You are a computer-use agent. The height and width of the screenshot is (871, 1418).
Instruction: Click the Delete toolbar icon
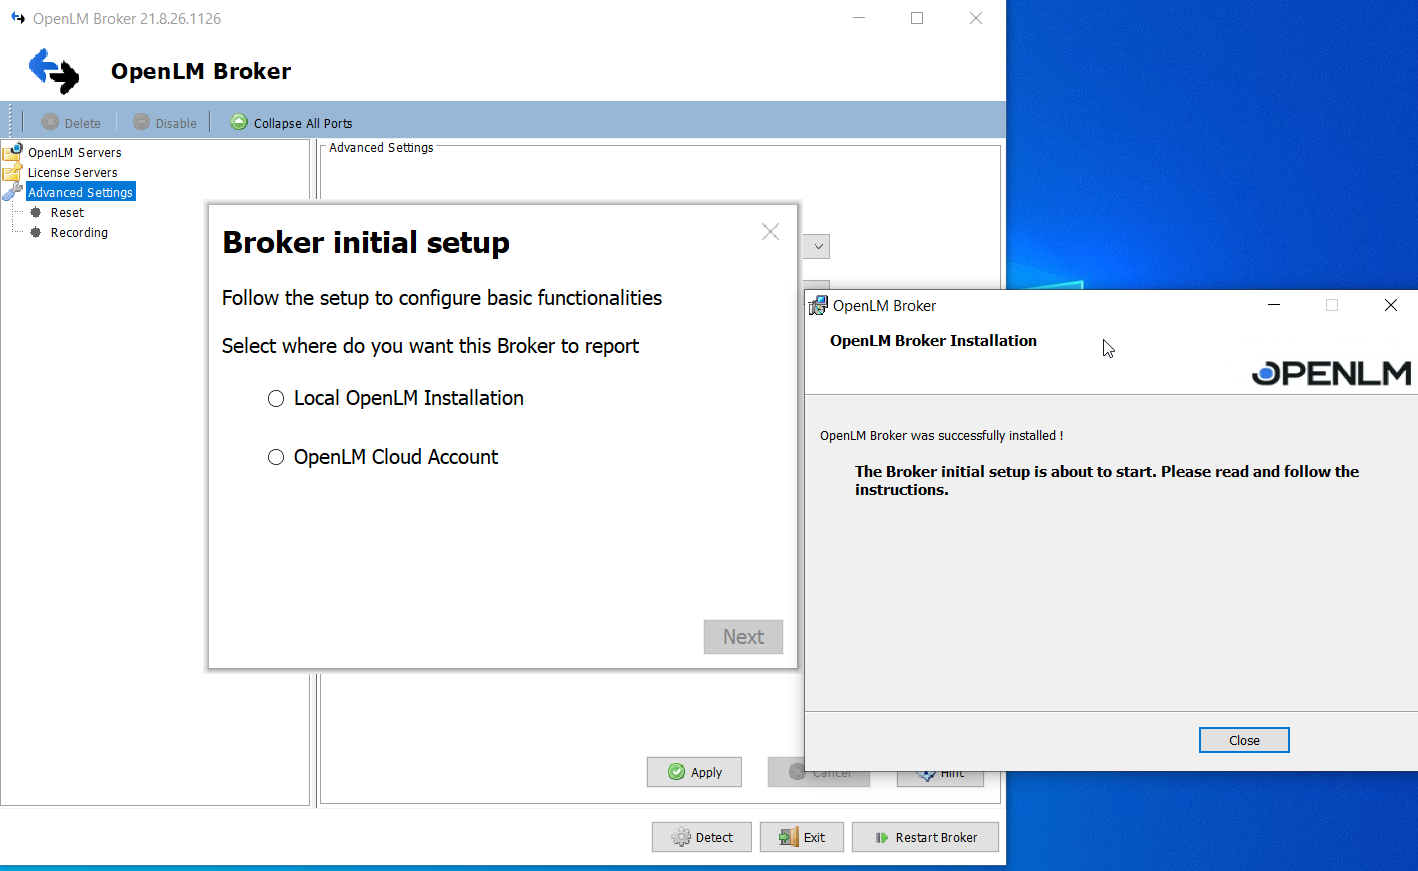50,122
